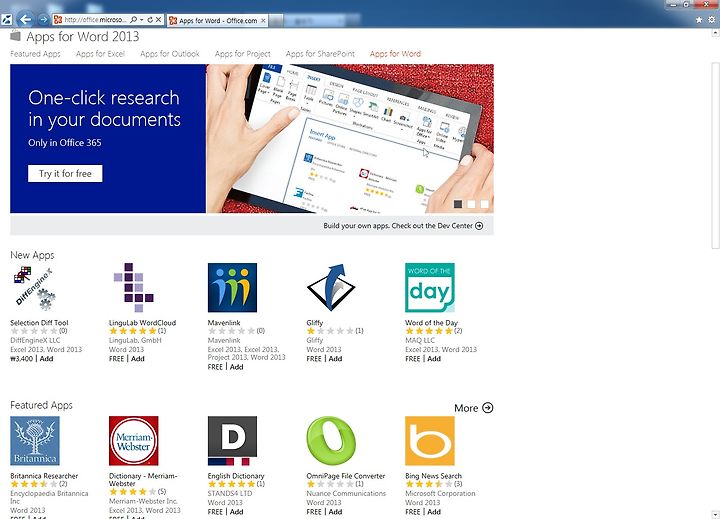Click the Nuance Communications publisher text
The image size is (720, 519).
tap(346, 493)
